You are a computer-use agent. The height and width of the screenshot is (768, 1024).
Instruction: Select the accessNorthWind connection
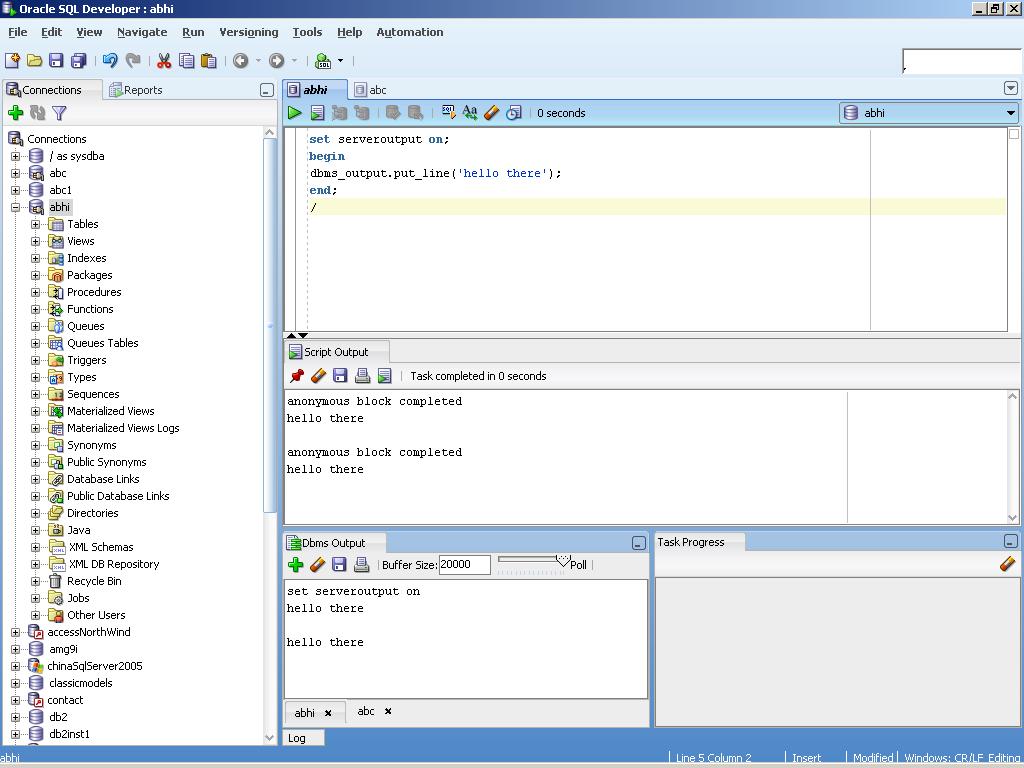coord(89,632)
